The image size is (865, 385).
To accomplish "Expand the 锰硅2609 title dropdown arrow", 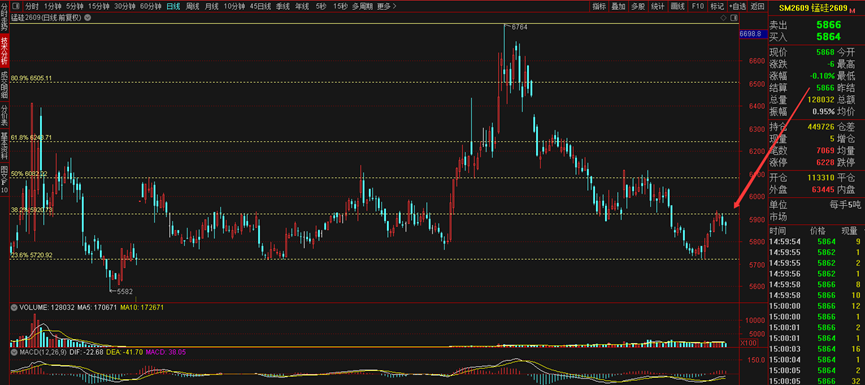I will pyautogui.click(x=88, y=18).
